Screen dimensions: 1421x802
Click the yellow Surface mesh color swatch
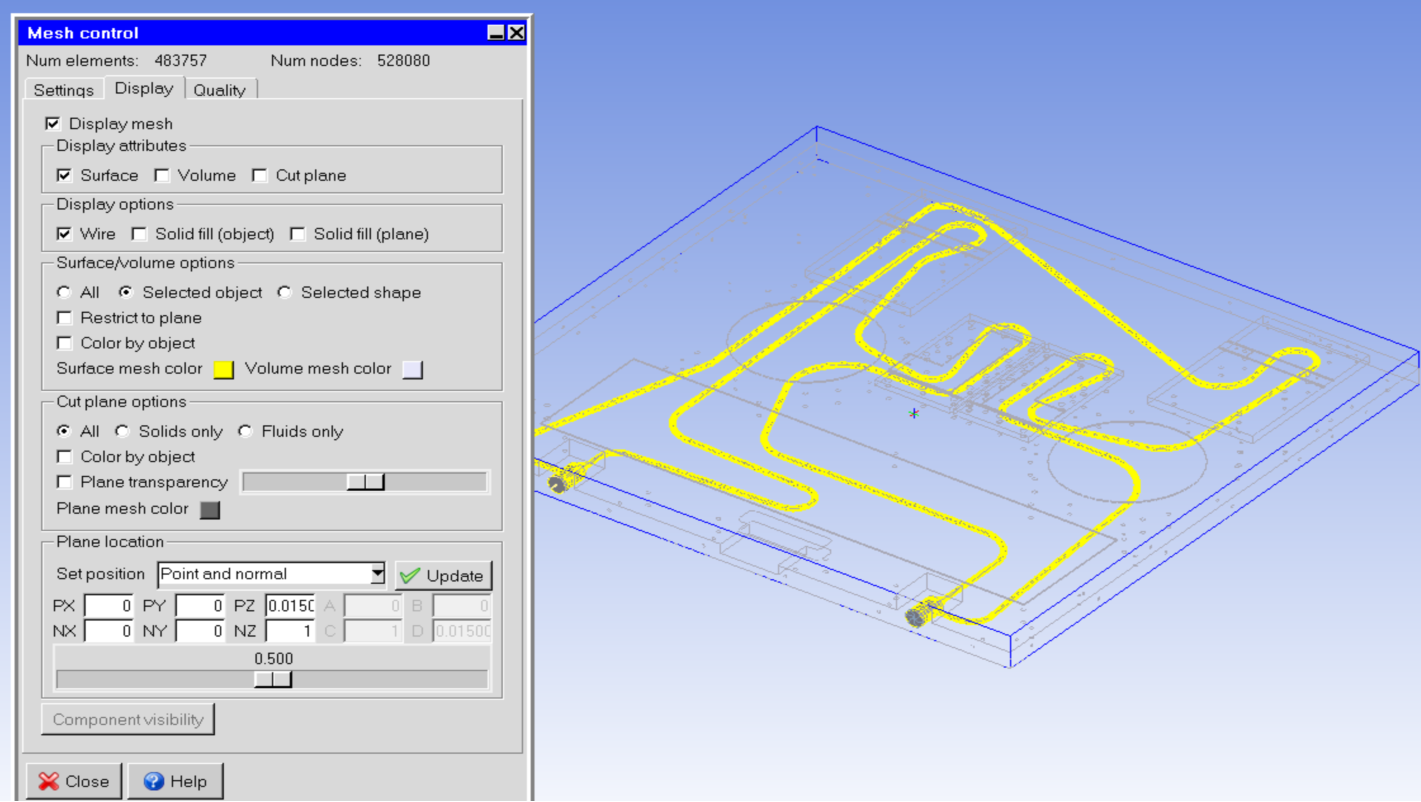coord(224,369)
